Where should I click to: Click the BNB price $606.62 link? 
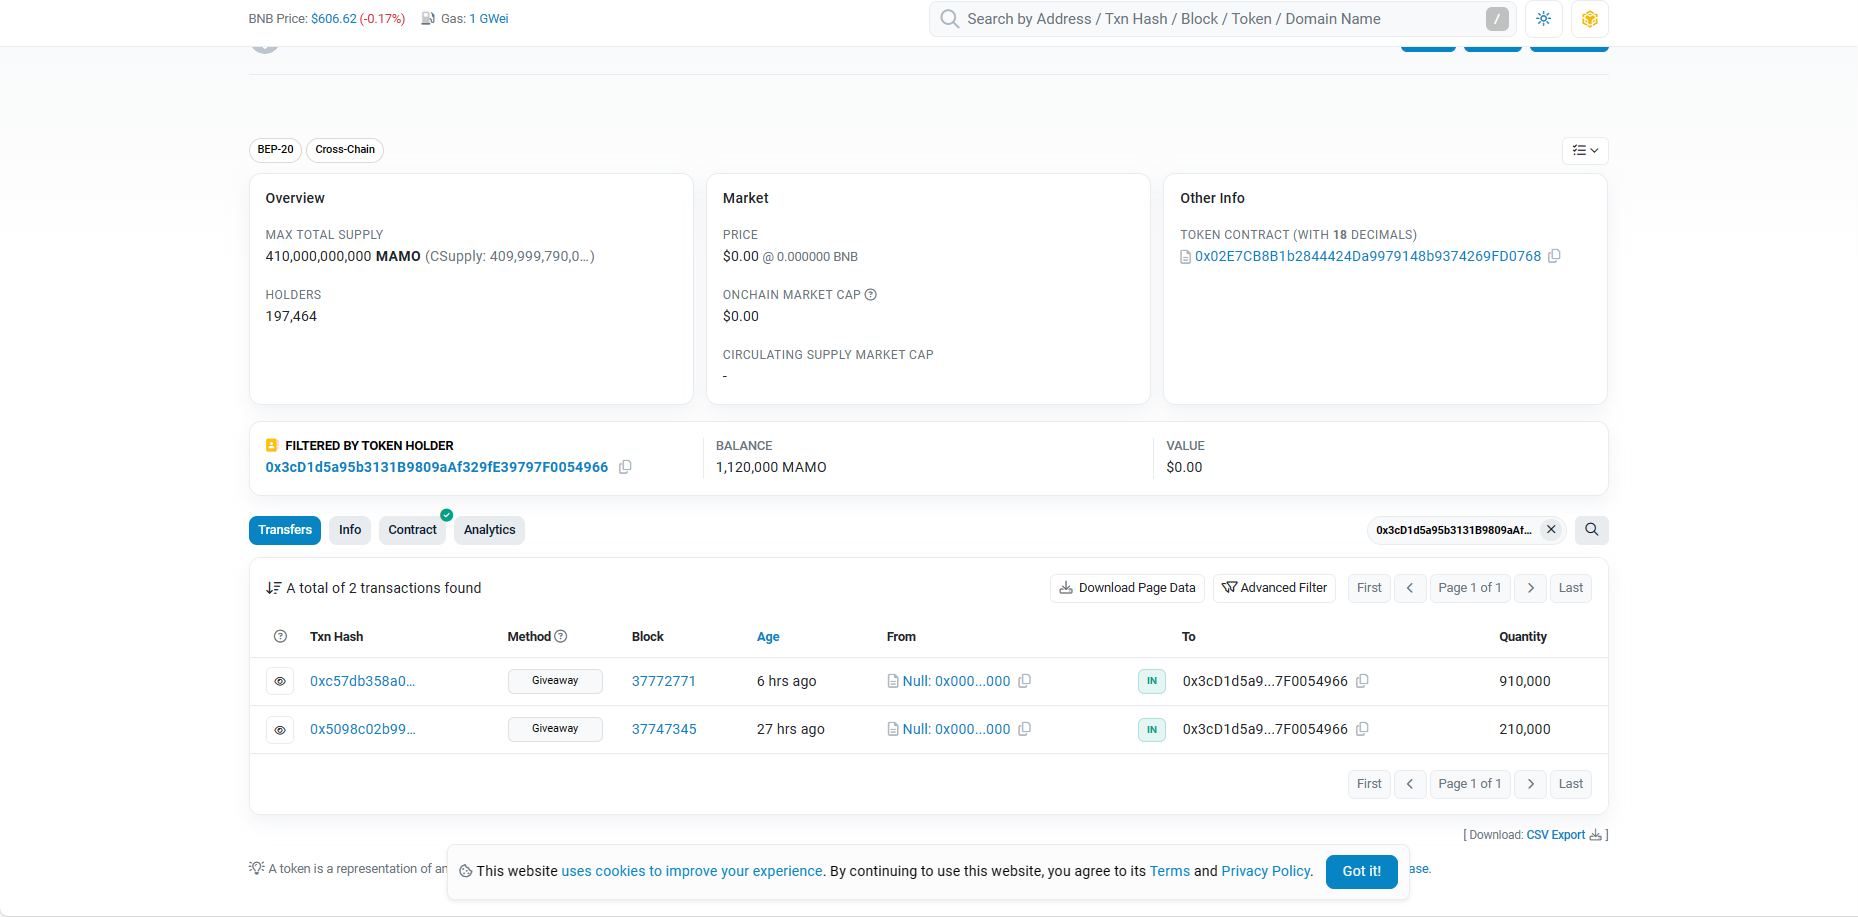tap(334, 19)
